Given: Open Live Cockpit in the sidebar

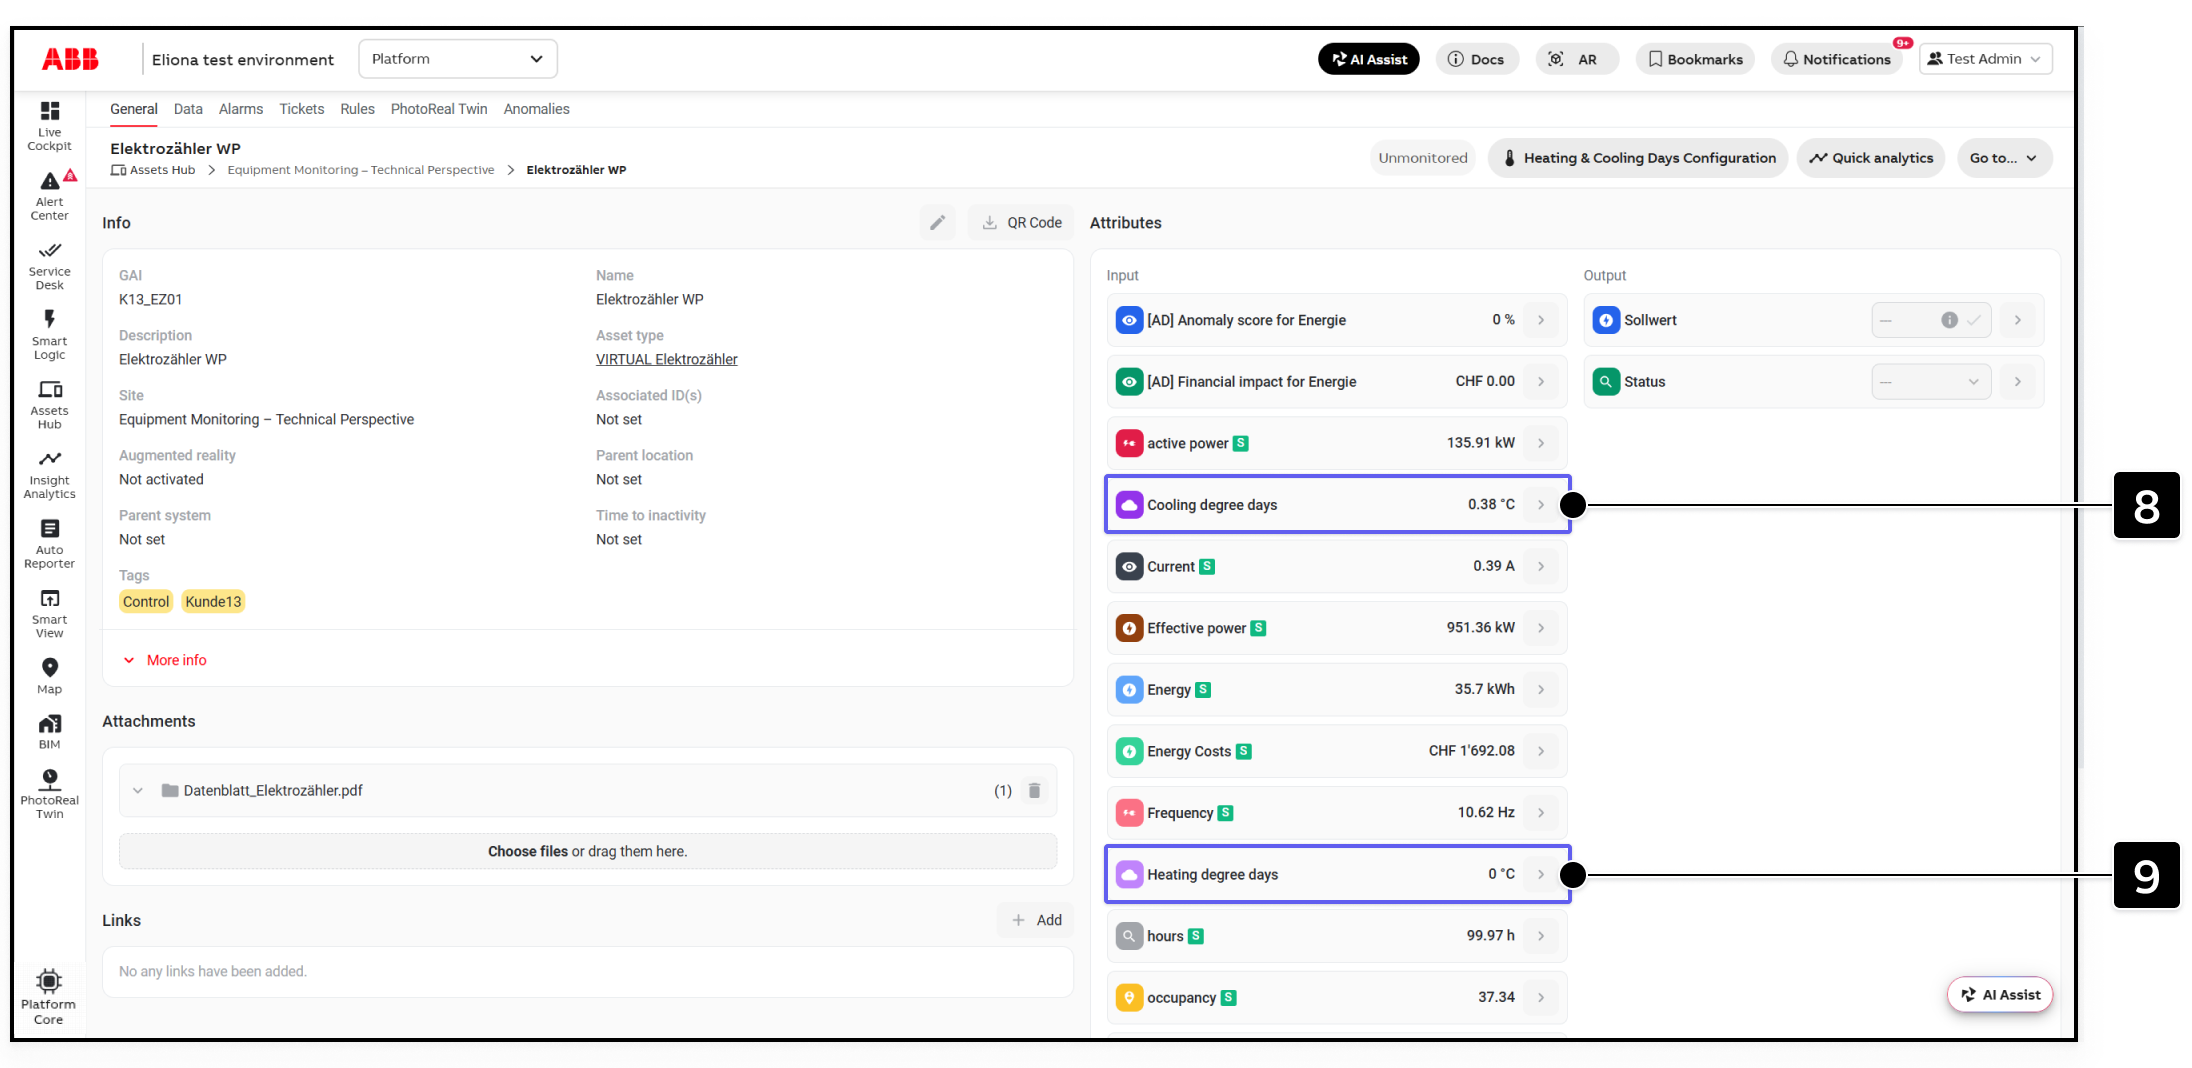Looking at the screenshot, I should tap(49, 125).
